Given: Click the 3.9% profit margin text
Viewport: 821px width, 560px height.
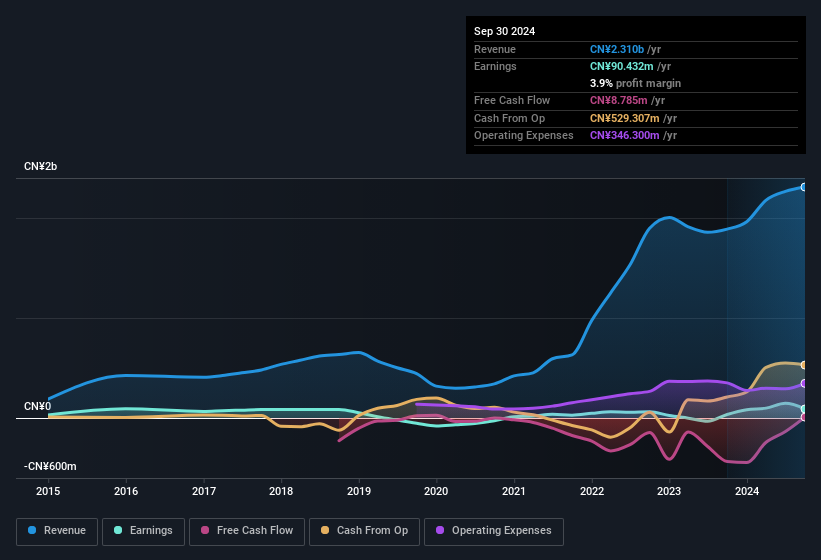Looking at the screenshot, I should pyautogui.click(x=635, y=83).
